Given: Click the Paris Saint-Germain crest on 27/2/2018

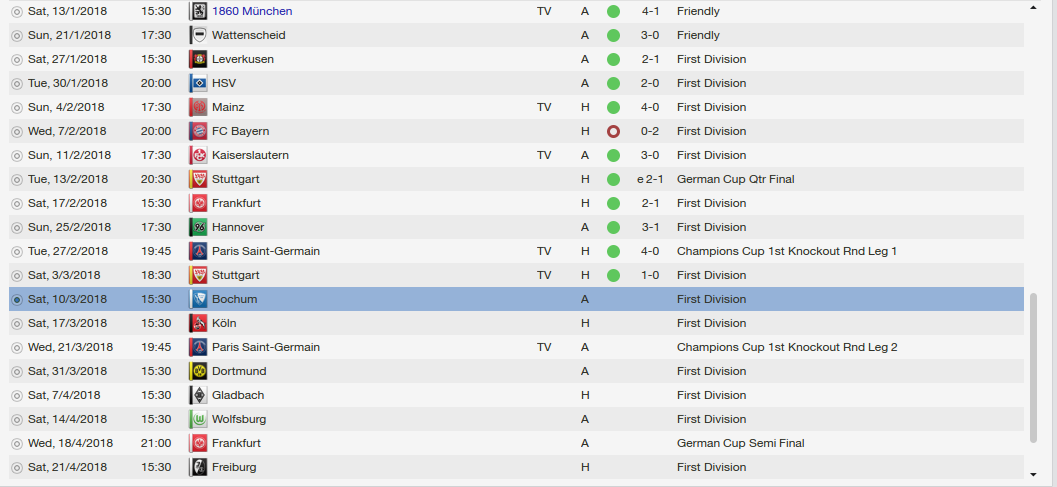Looking at the screenshot, I should click(198, 251).
